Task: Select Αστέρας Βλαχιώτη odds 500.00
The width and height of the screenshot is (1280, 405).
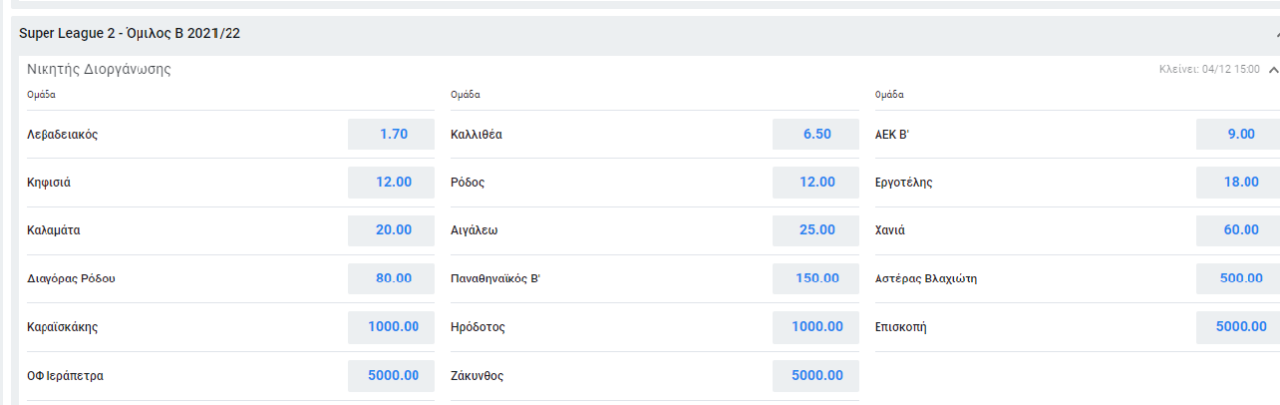Action: (1239, 278)
